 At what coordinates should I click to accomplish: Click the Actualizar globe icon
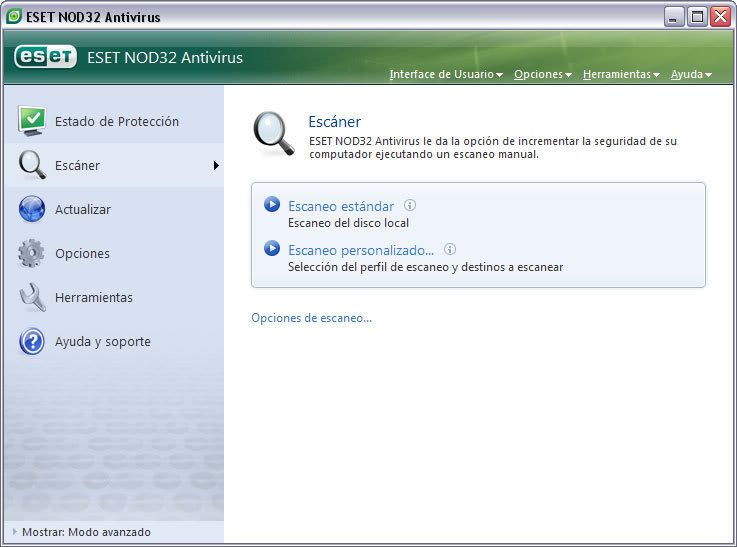point(32,209)
